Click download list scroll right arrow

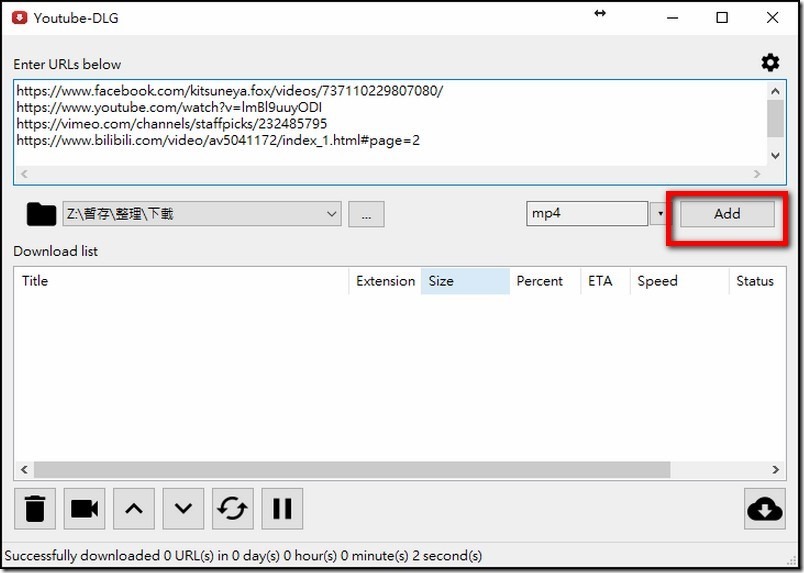(775, 469)
